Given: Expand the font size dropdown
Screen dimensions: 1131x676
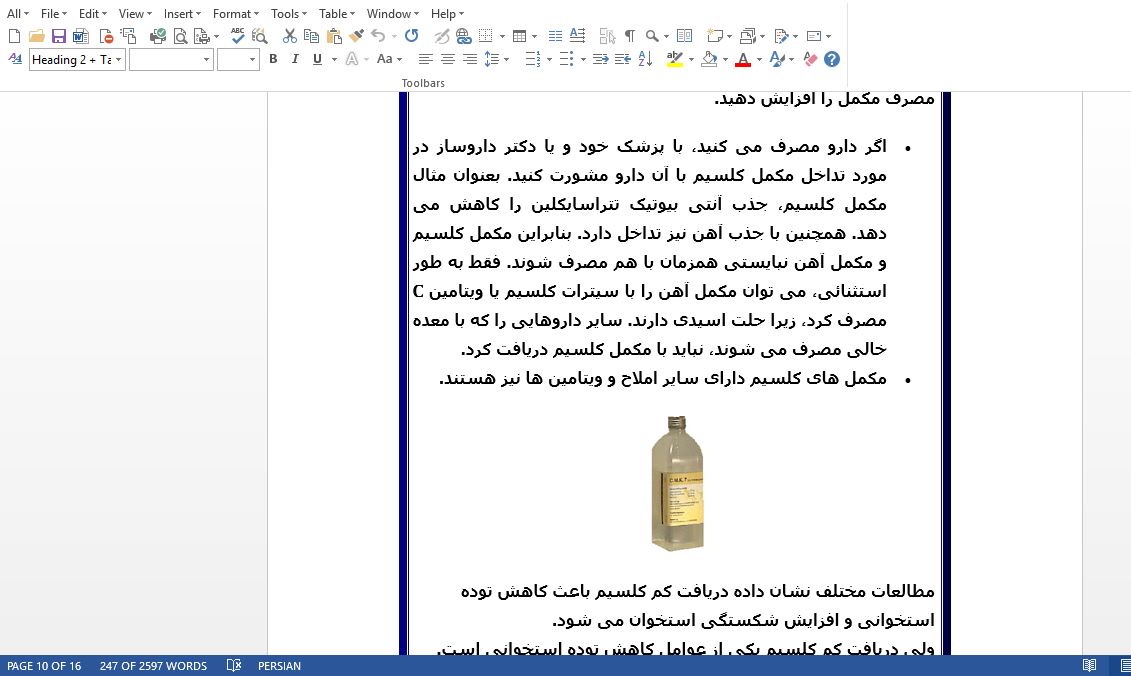Looking at the screenshot, I should [x=252, y=60].
